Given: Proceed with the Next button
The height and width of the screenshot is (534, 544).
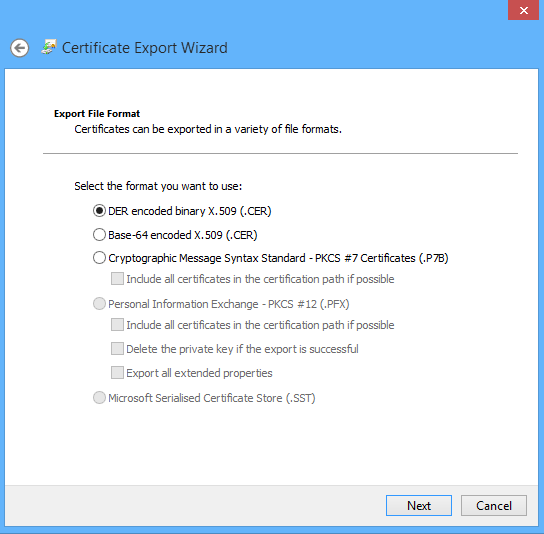Looking at the screenshot, I should click(x=419, y=506).
